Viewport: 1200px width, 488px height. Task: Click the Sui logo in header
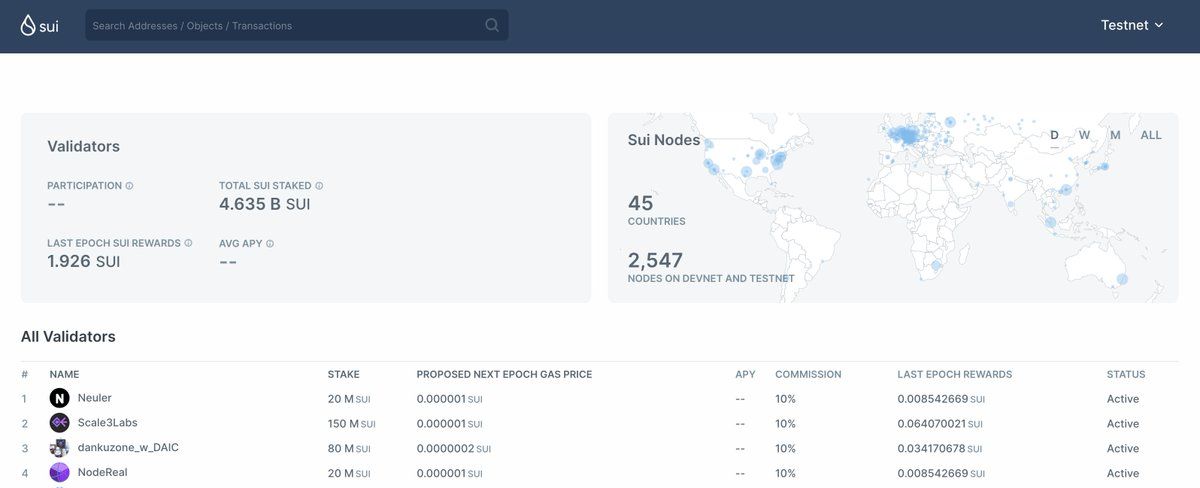point(40,25)
